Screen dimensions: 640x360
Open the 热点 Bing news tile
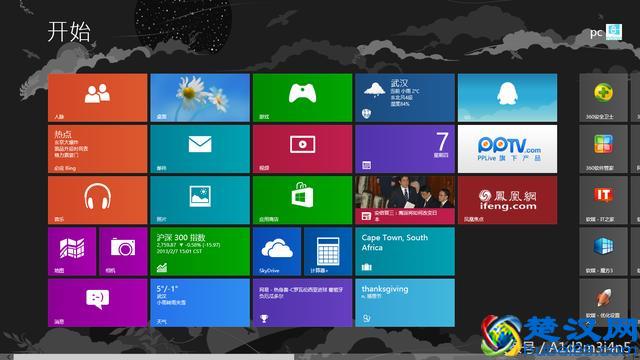(x=98, y=149)
